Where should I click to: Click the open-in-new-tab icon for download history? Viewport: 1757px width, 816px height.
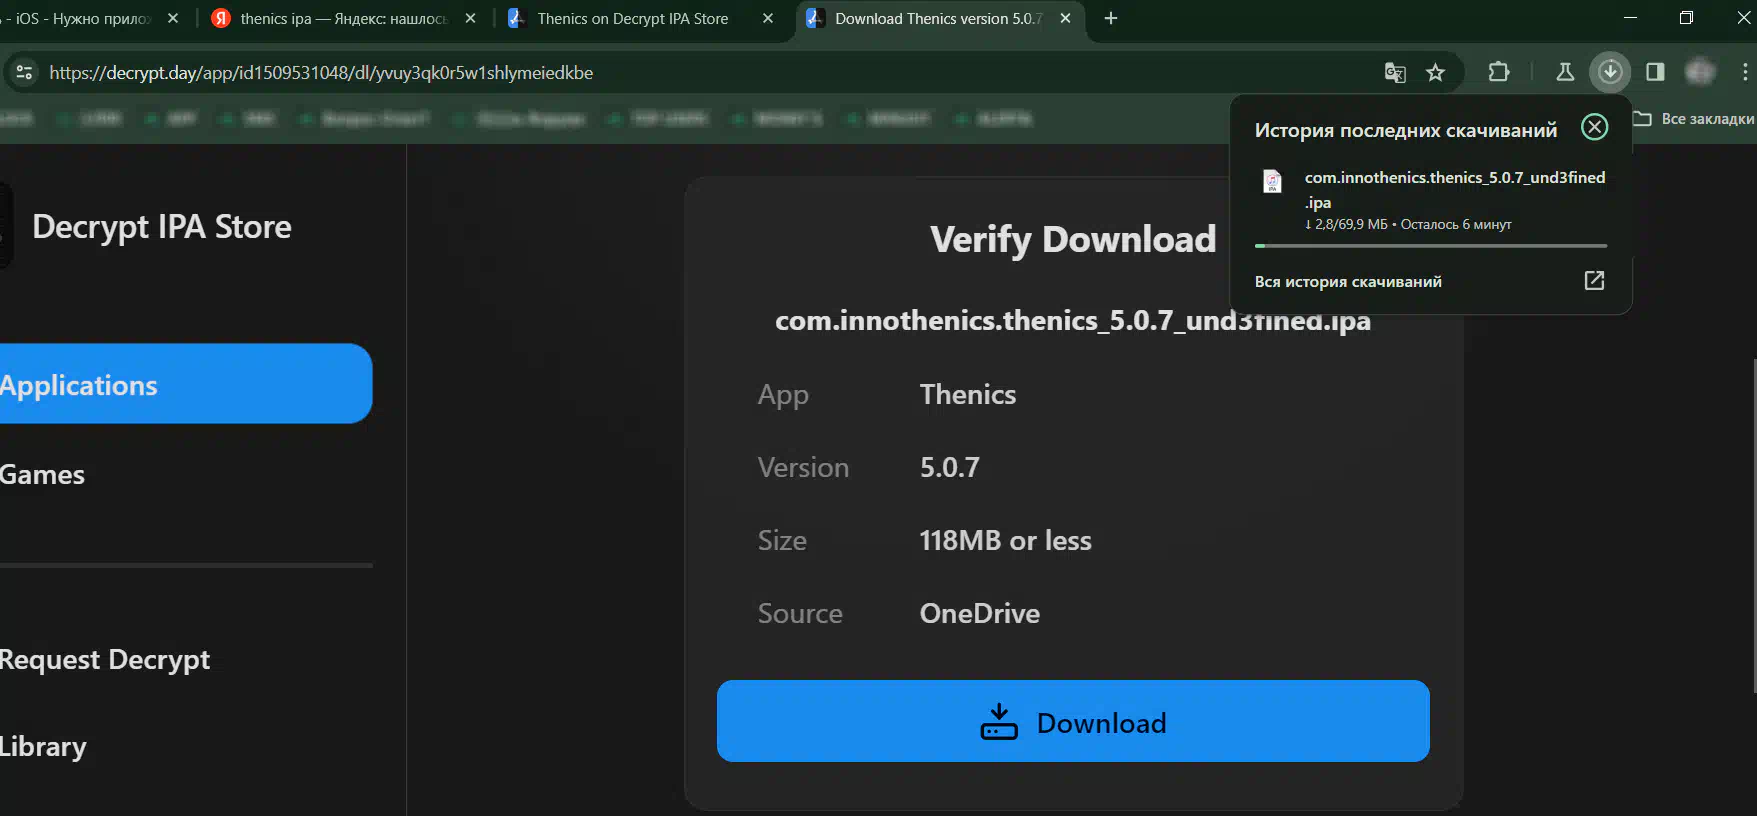point(1594,280)
